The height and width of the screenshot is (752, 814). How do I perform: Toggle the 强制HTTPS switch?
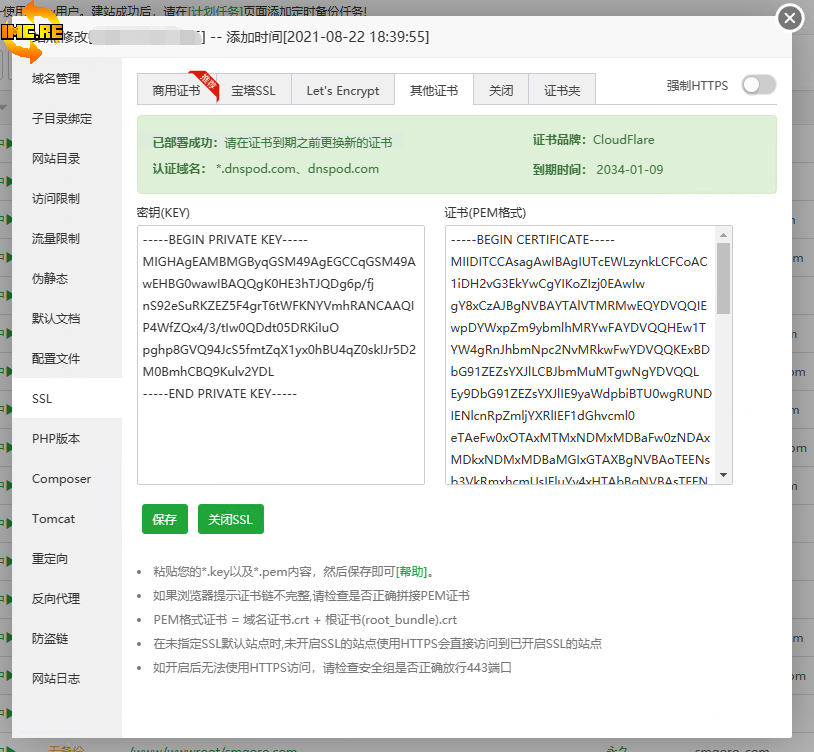tap(758, 86)
